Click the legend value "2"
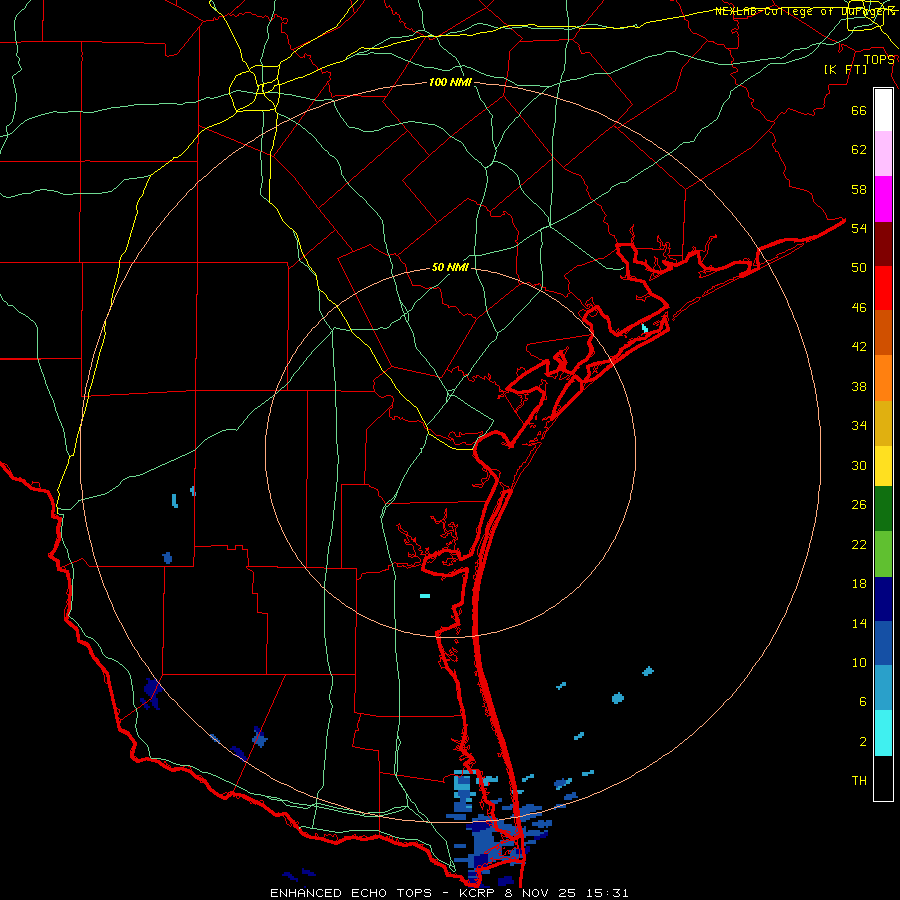The image size is (900, 900). (863, 742)
